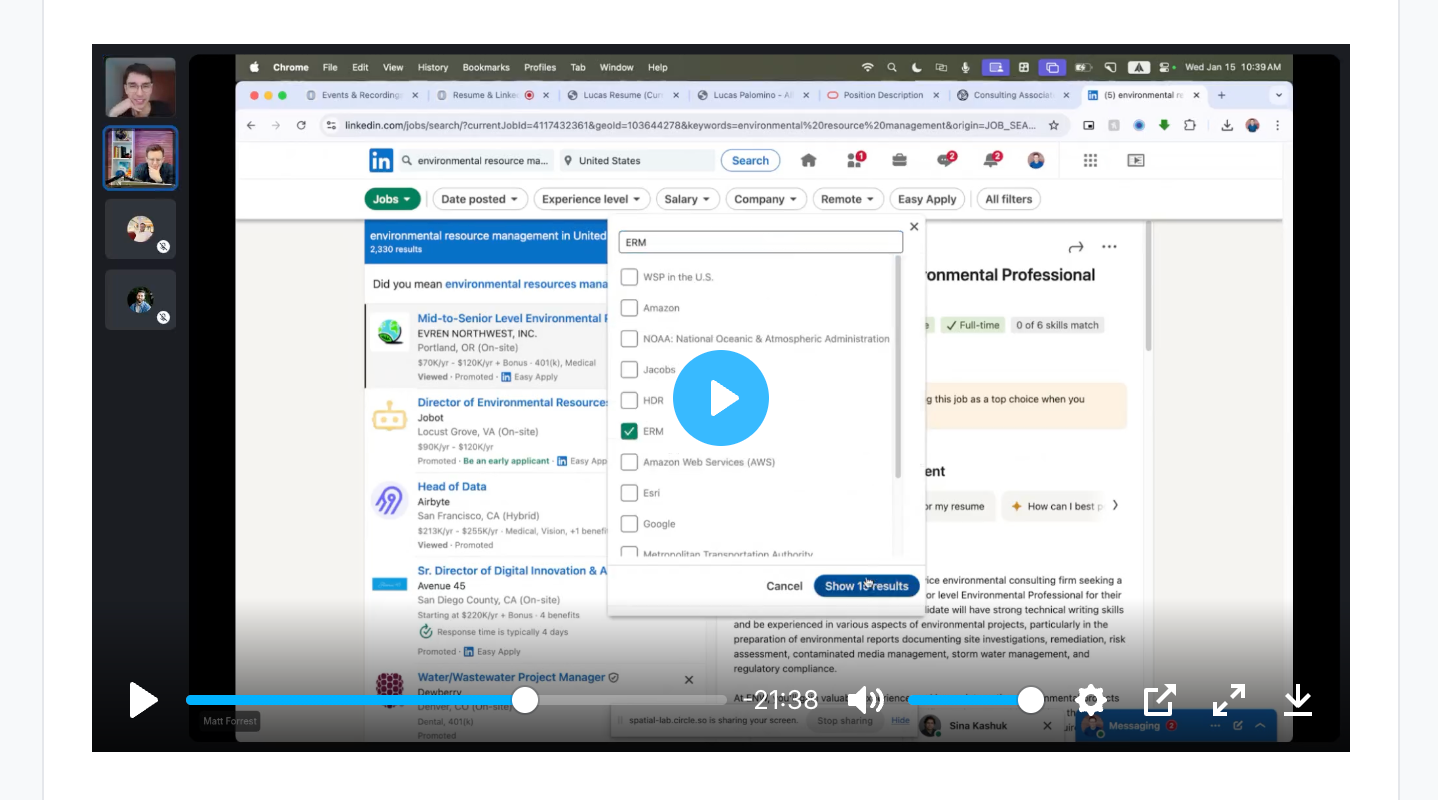Click Cancel in the company filter popup
1438x800 pixels.
click(784, 586)
